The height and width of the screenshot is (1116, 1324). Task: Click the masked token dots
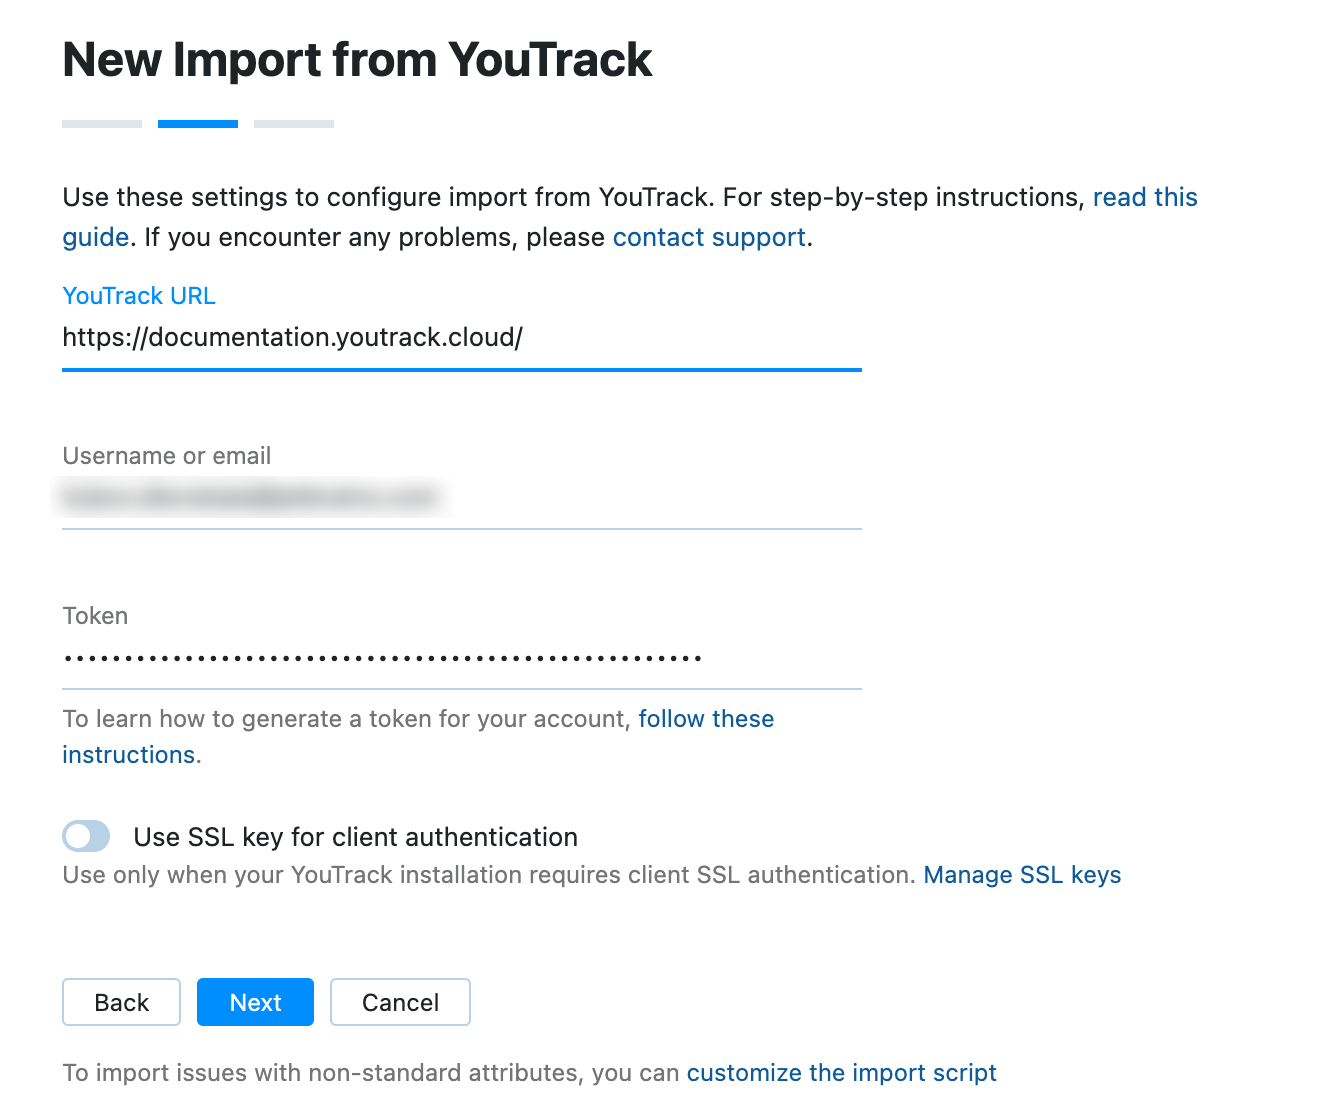382,658
